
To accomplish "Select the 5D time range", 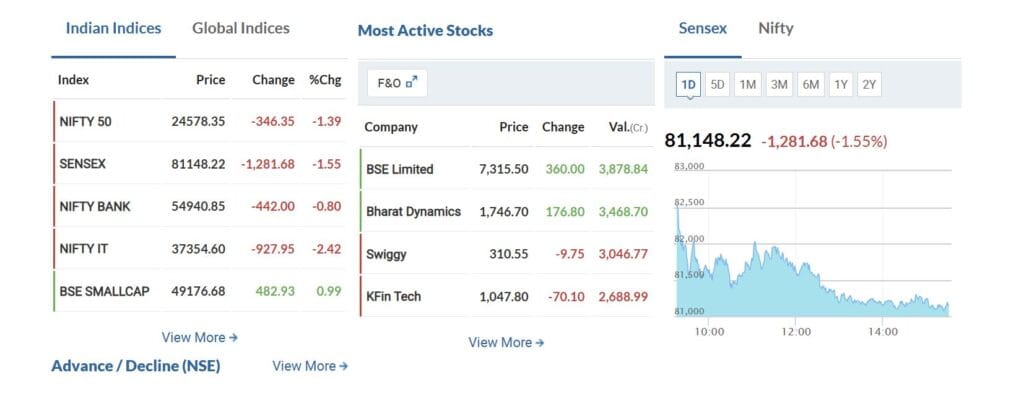I will click(x=717, y=85).
